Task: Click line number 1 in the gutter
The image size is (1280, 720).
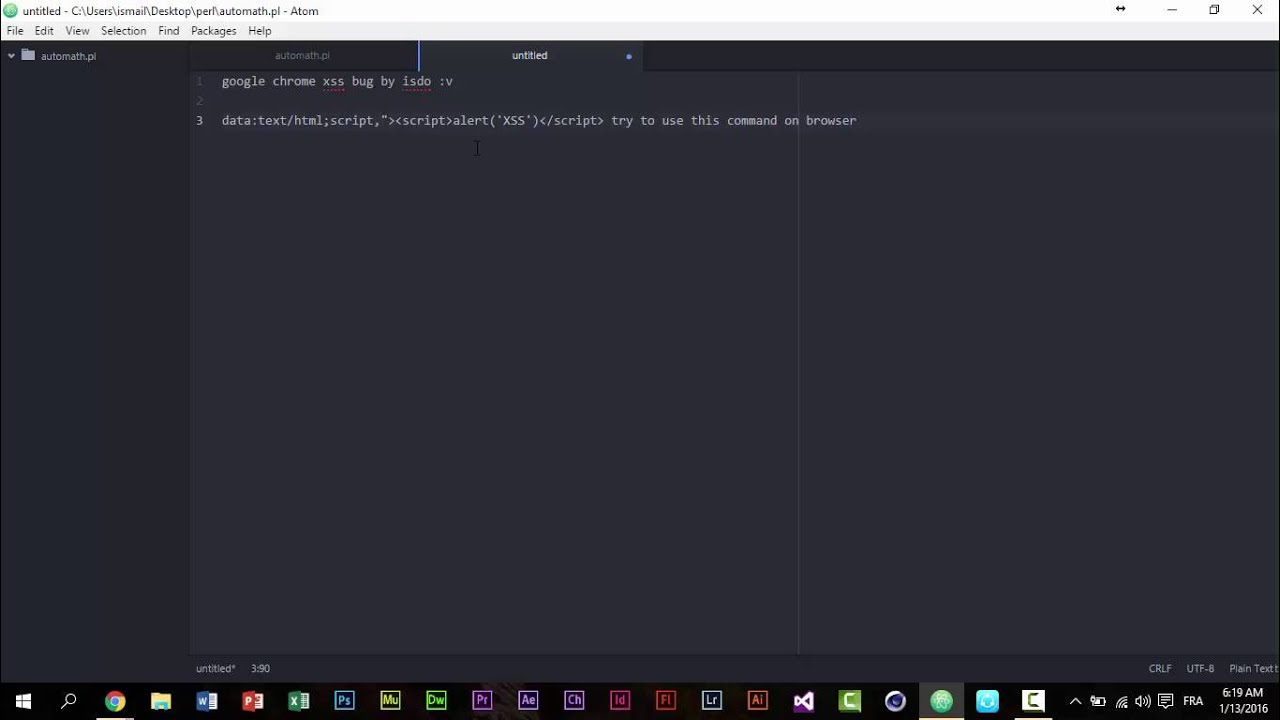Action: pyautogui.click(x=199, y=81)
